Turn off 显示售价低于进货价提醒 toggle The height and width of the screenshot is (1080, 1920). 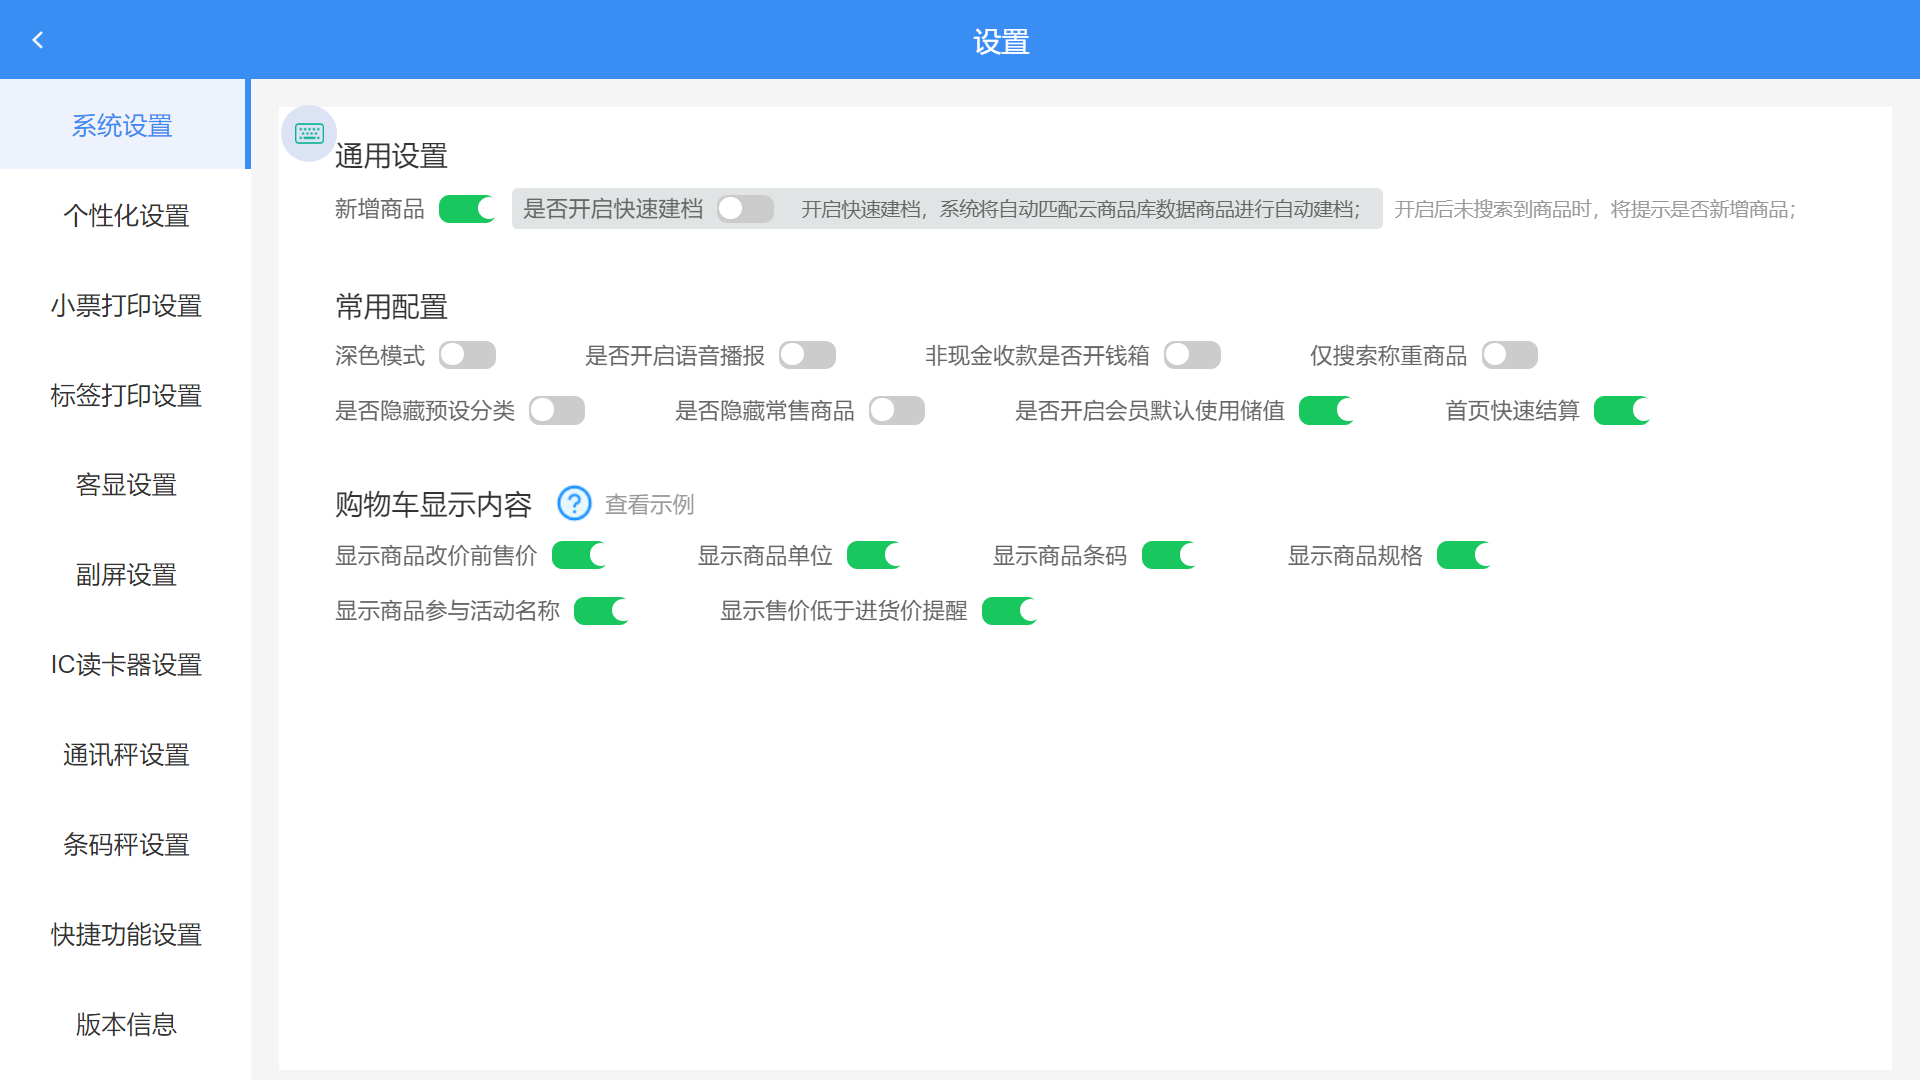coord(1009,611)
